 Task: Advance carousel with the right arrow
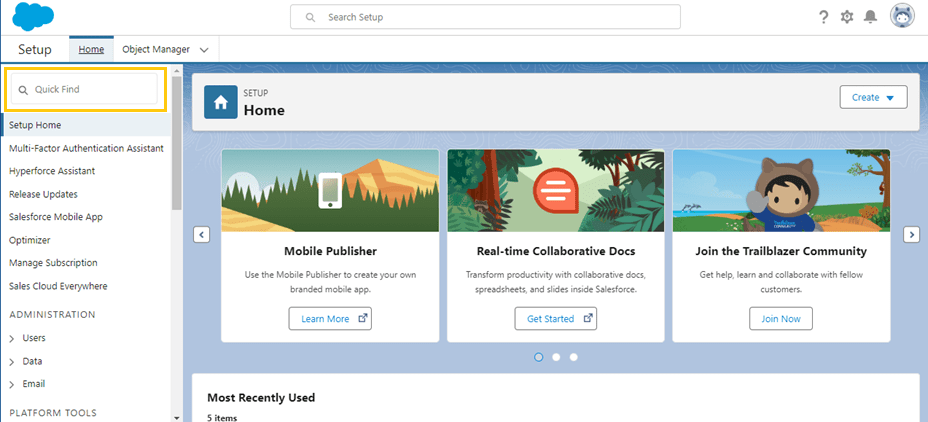coord(911,234)
